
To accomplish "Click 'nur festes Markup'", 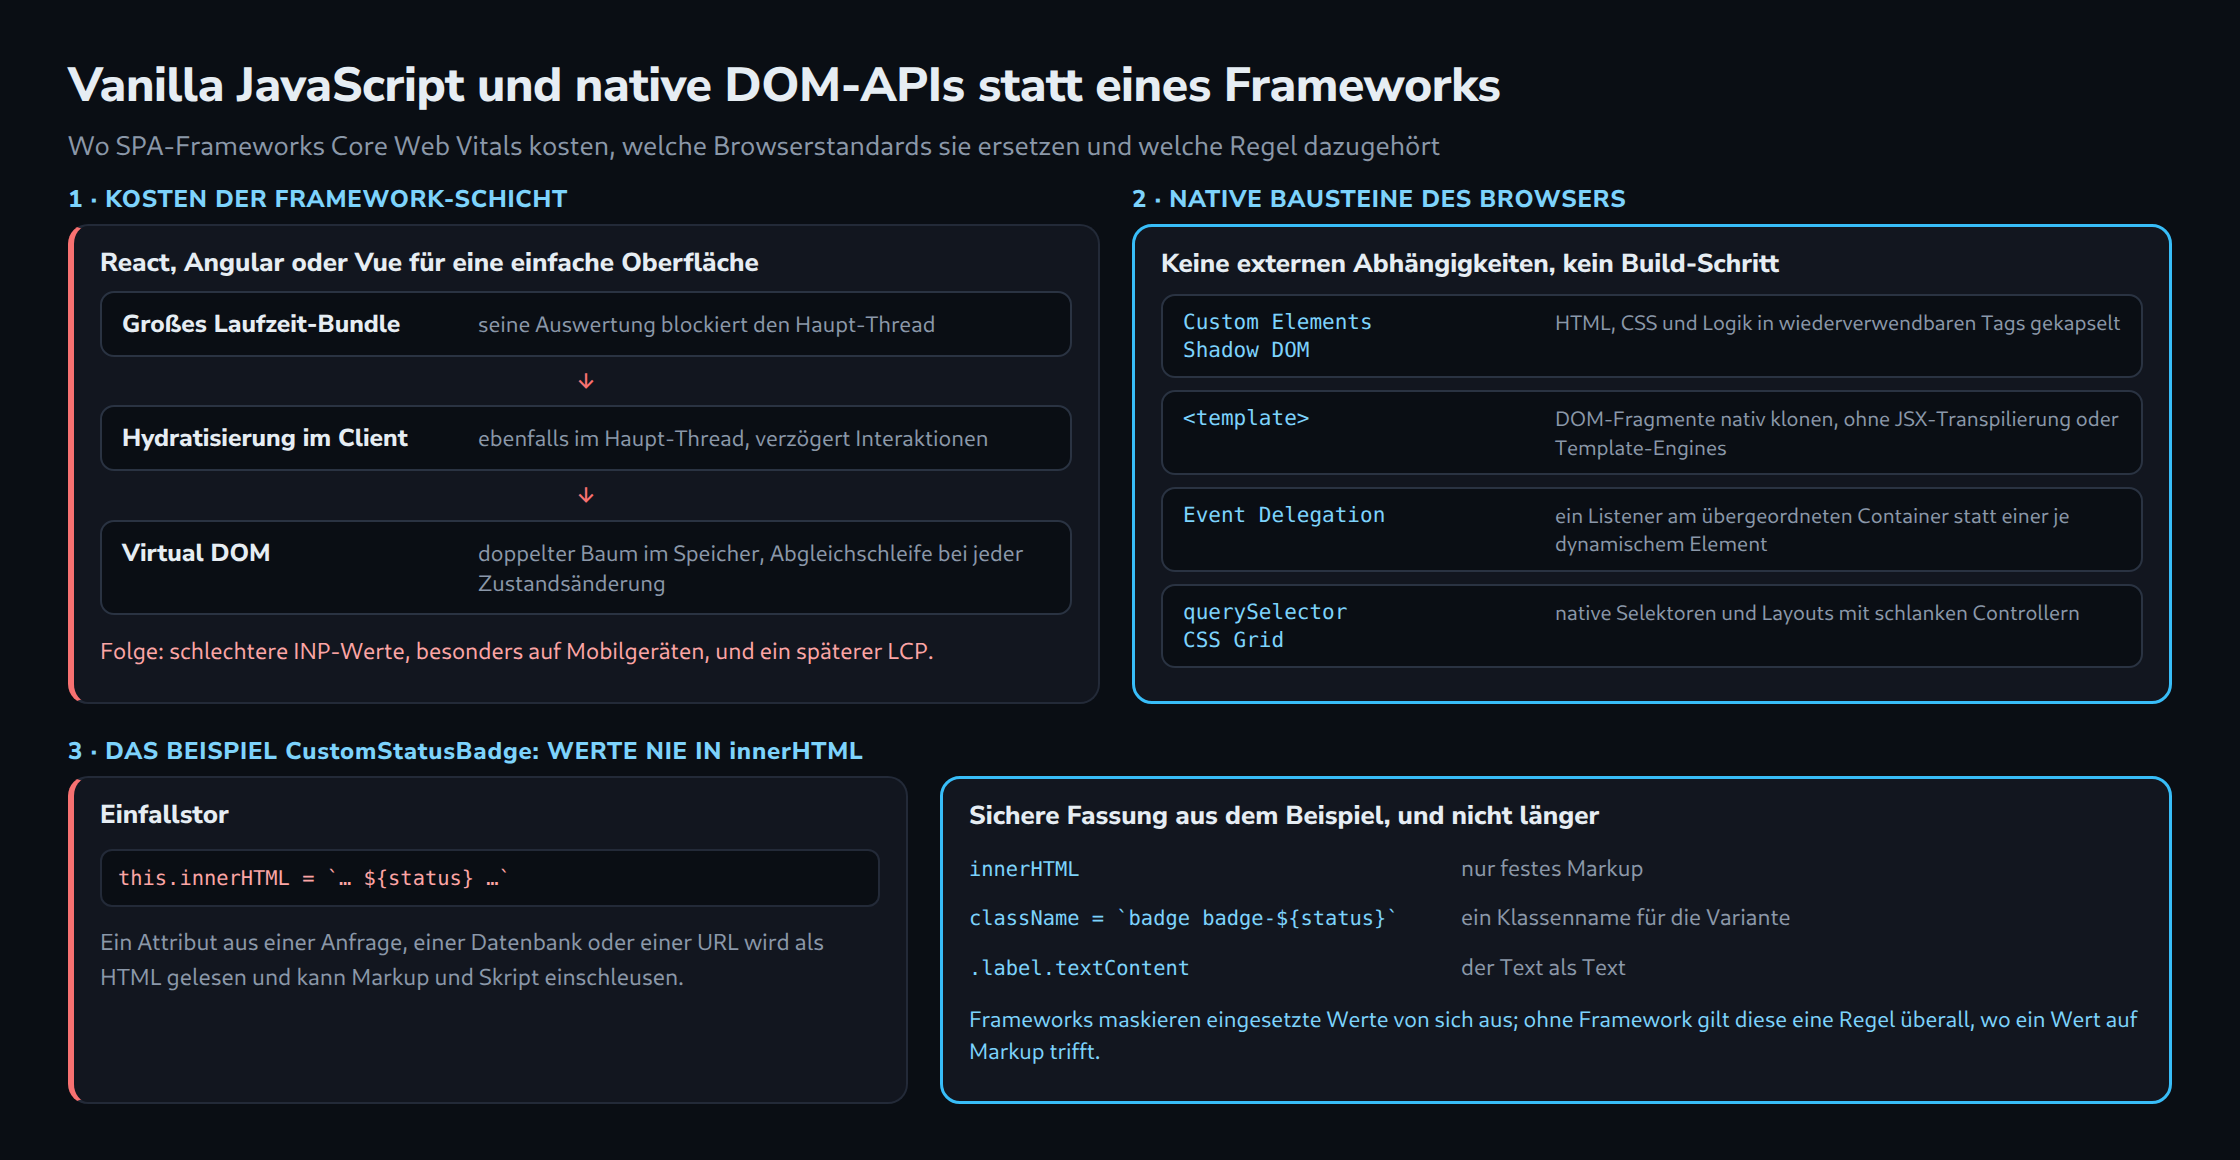I will point(1552,868).
